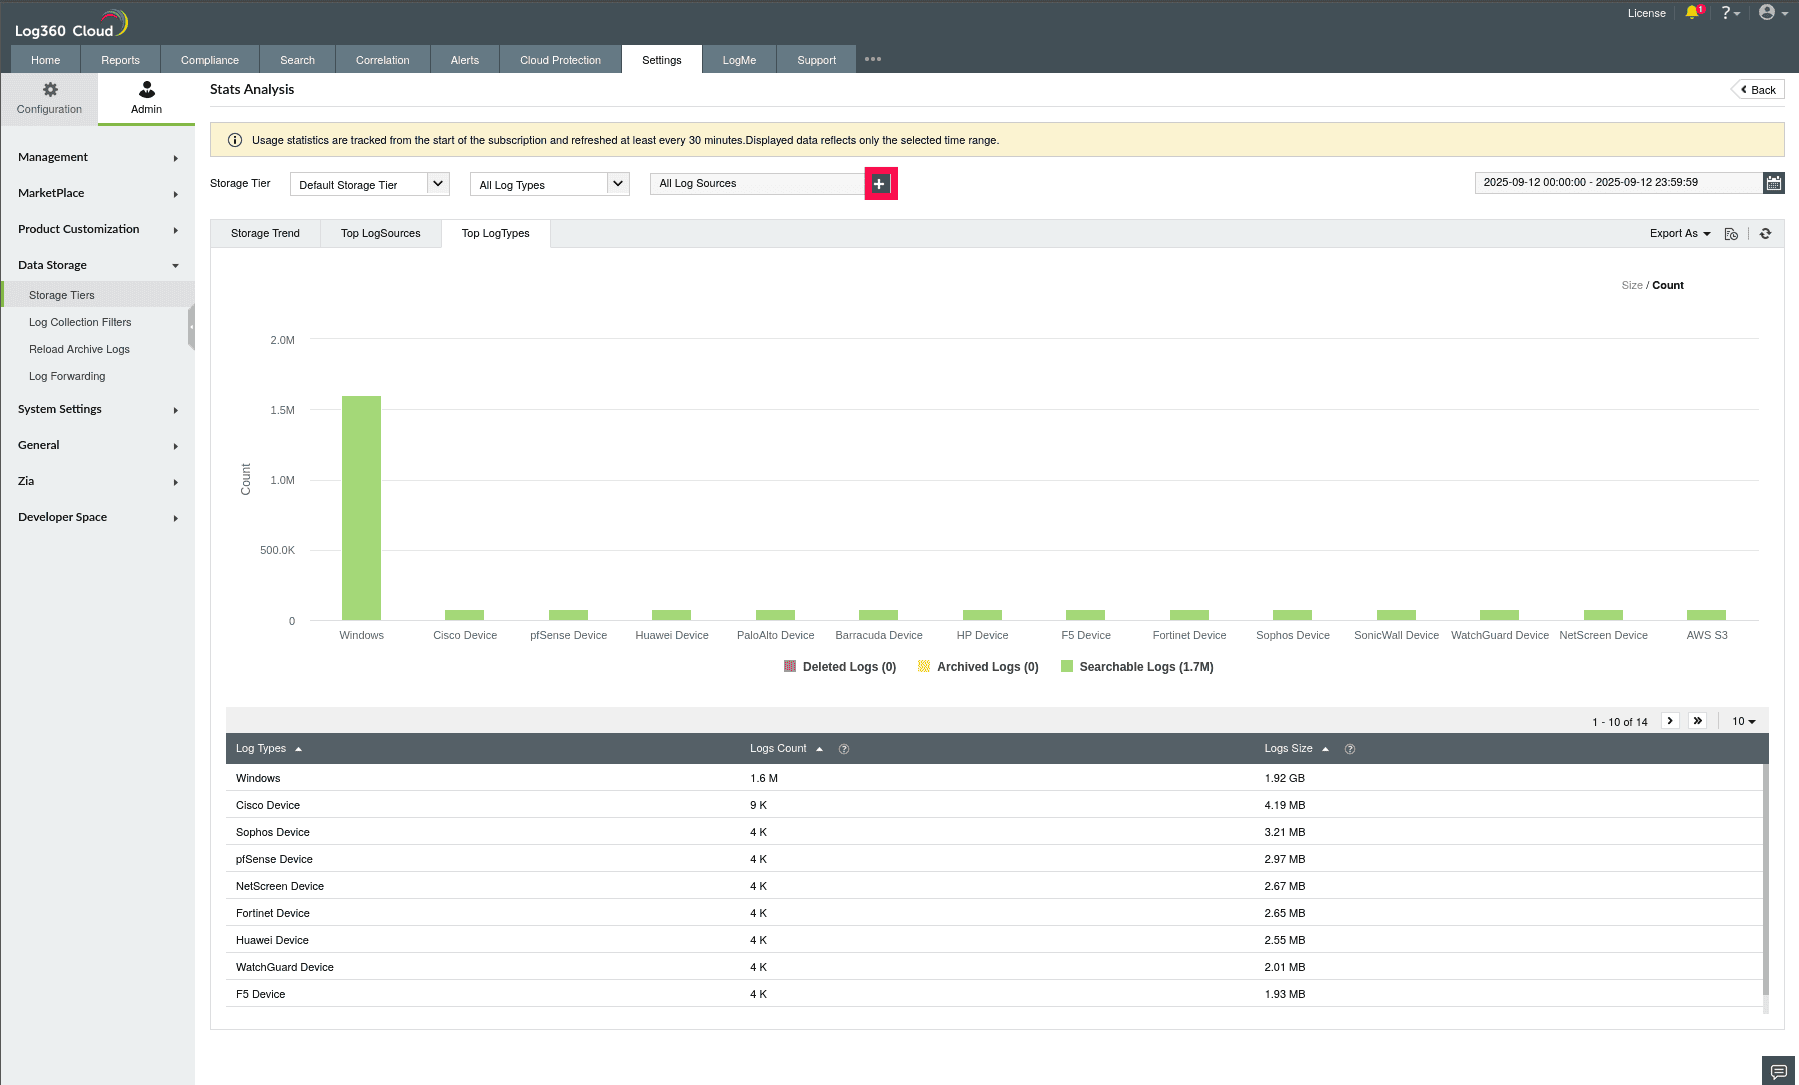Open the LogMe main tab
The height and width of the screenshot is (1085, 1799).
pyautogui.click(x=740, y=60)
